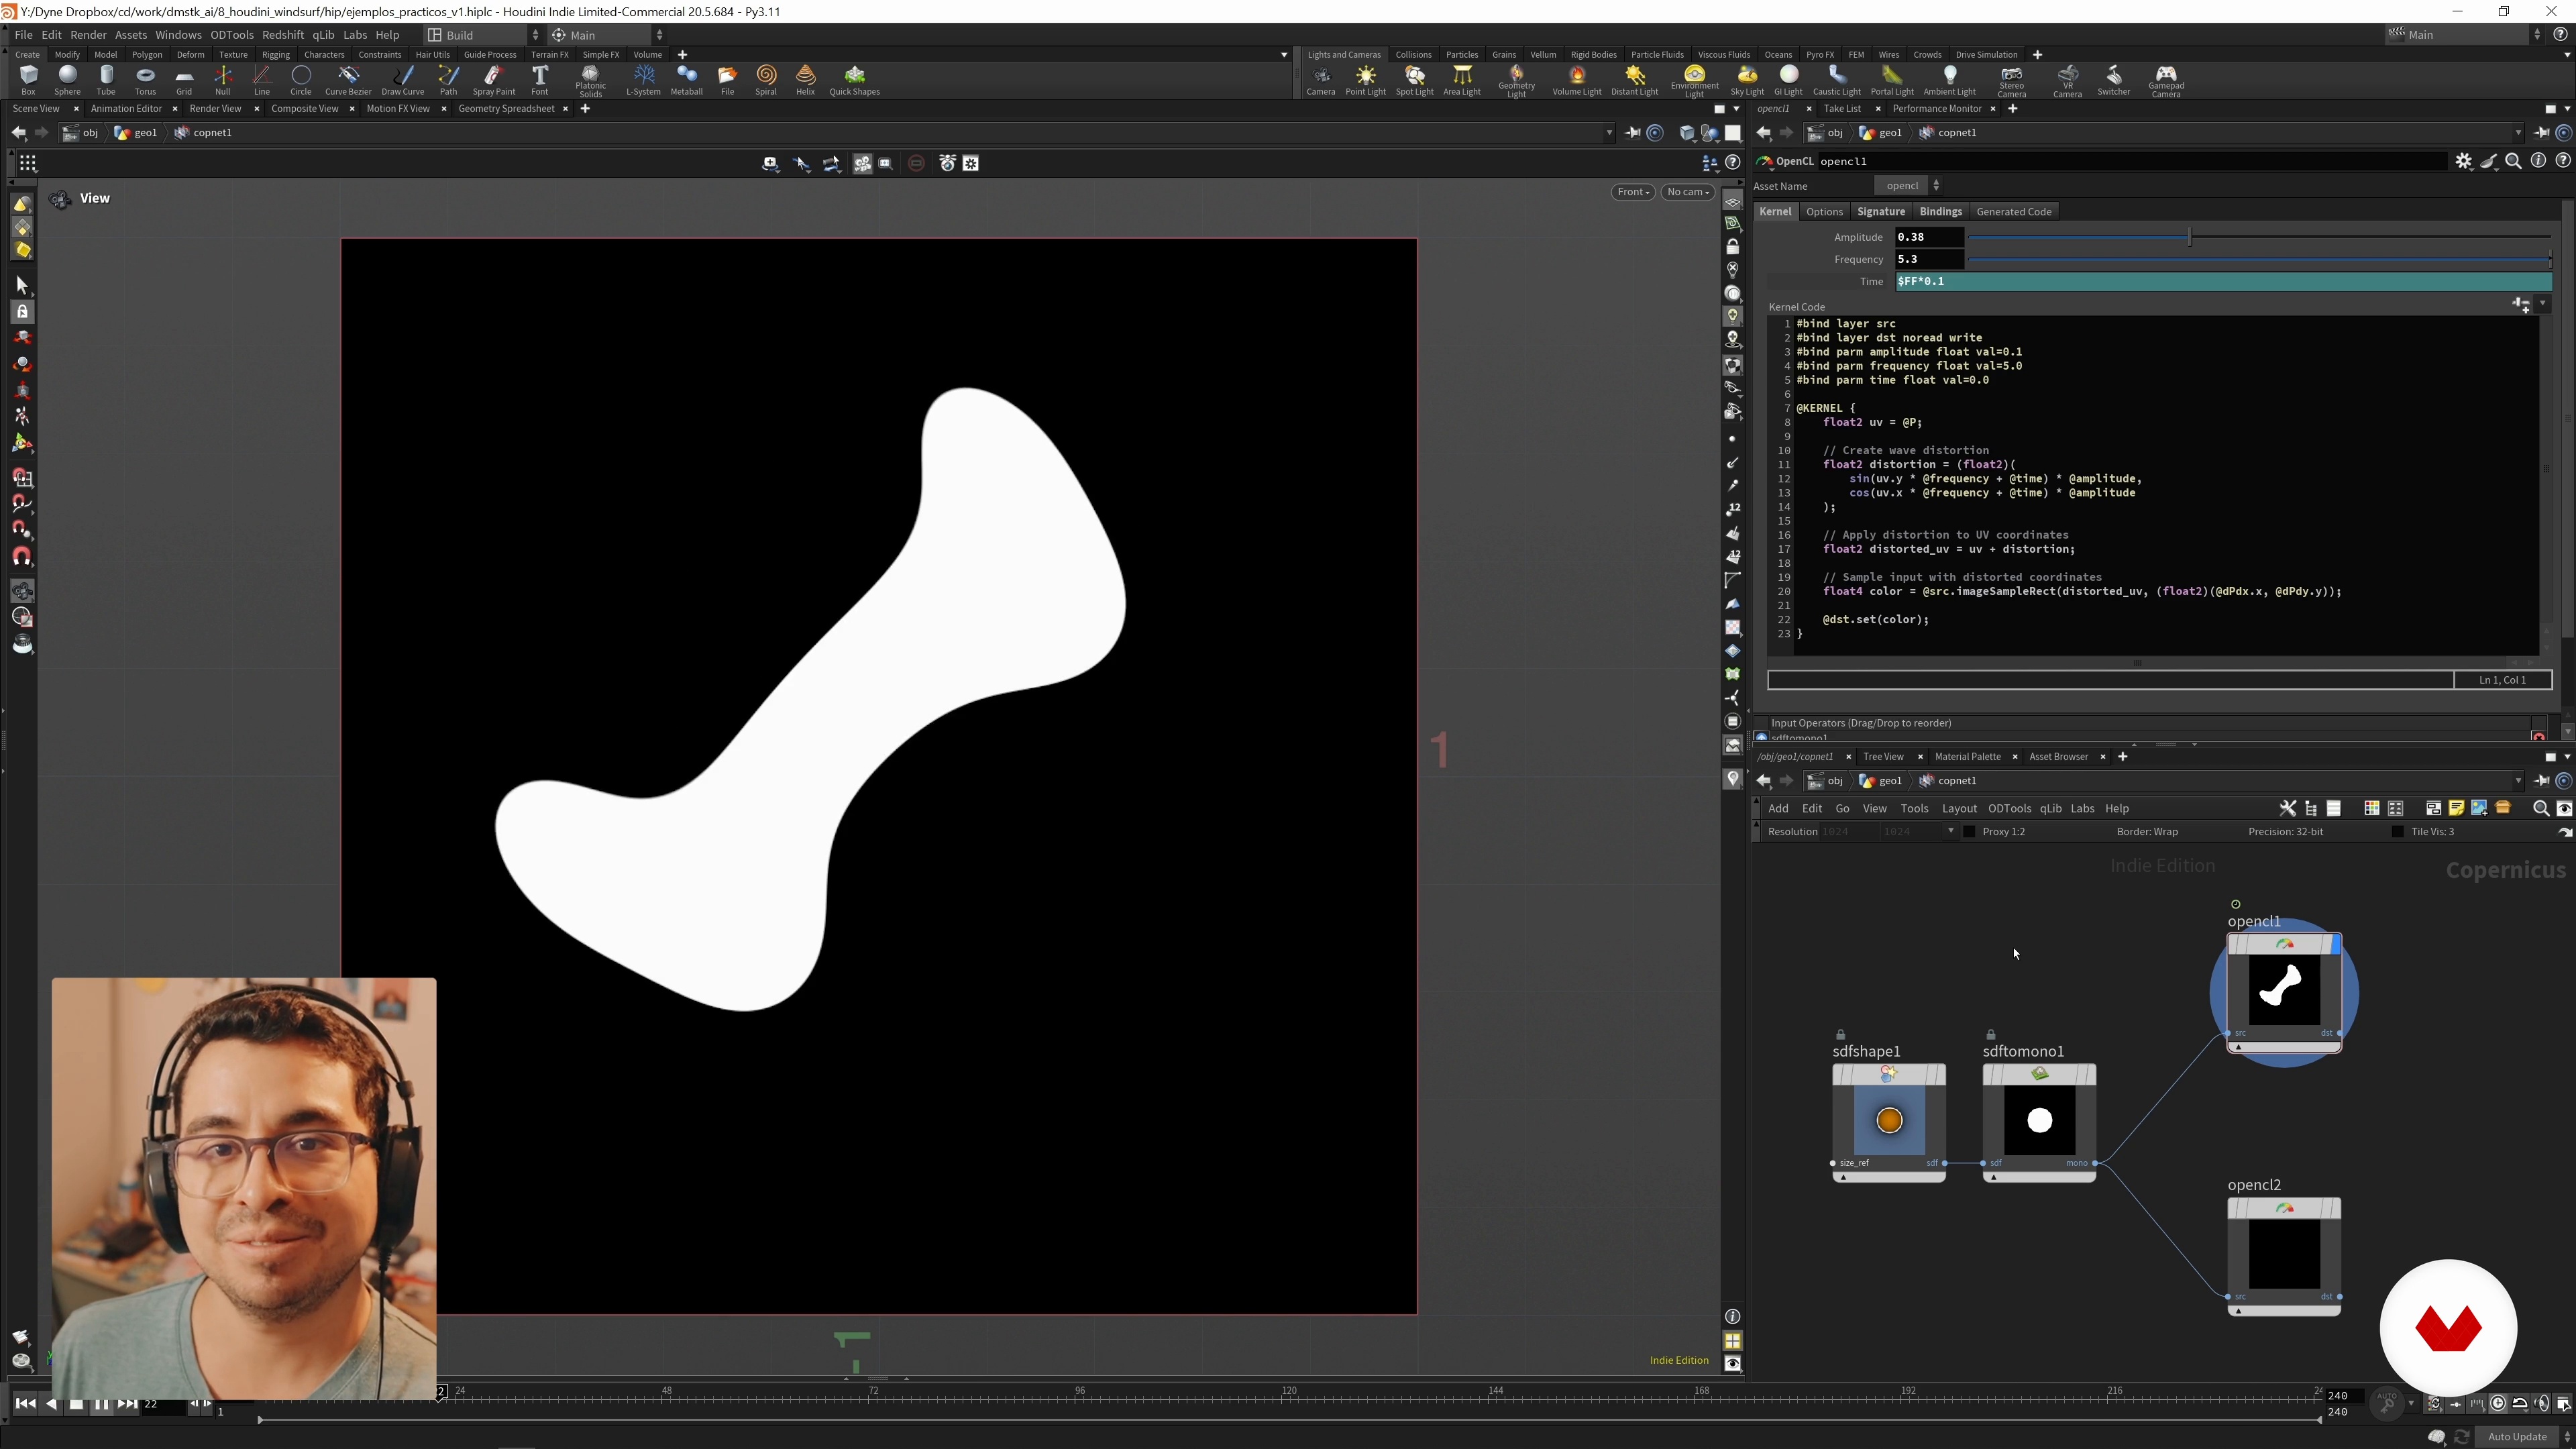
Task: Toggle the Tile Vis checkbox
Action: (2397, 832)
